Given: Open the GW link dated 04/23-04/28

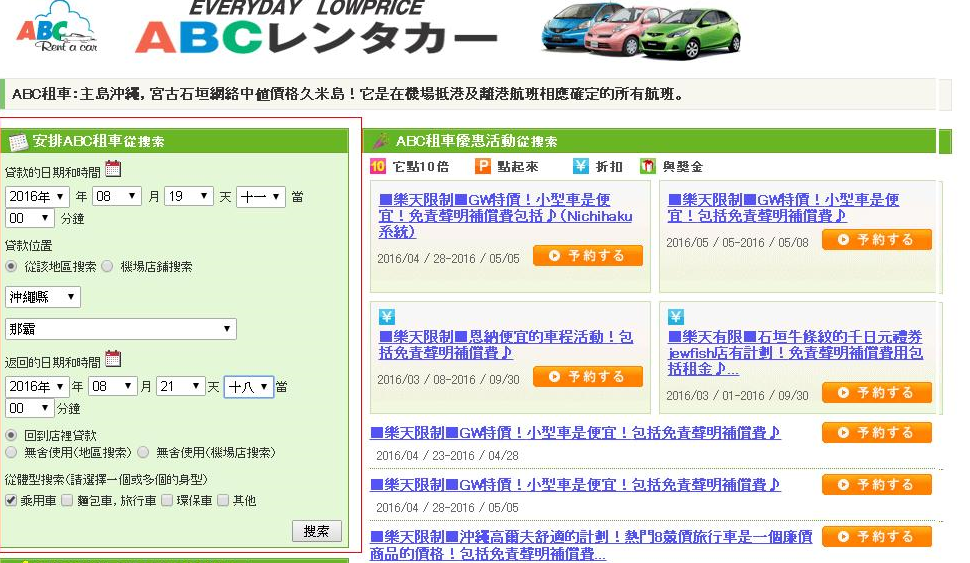Looking at the screenshot, I should pyautogui.click(x=575, y=433).
